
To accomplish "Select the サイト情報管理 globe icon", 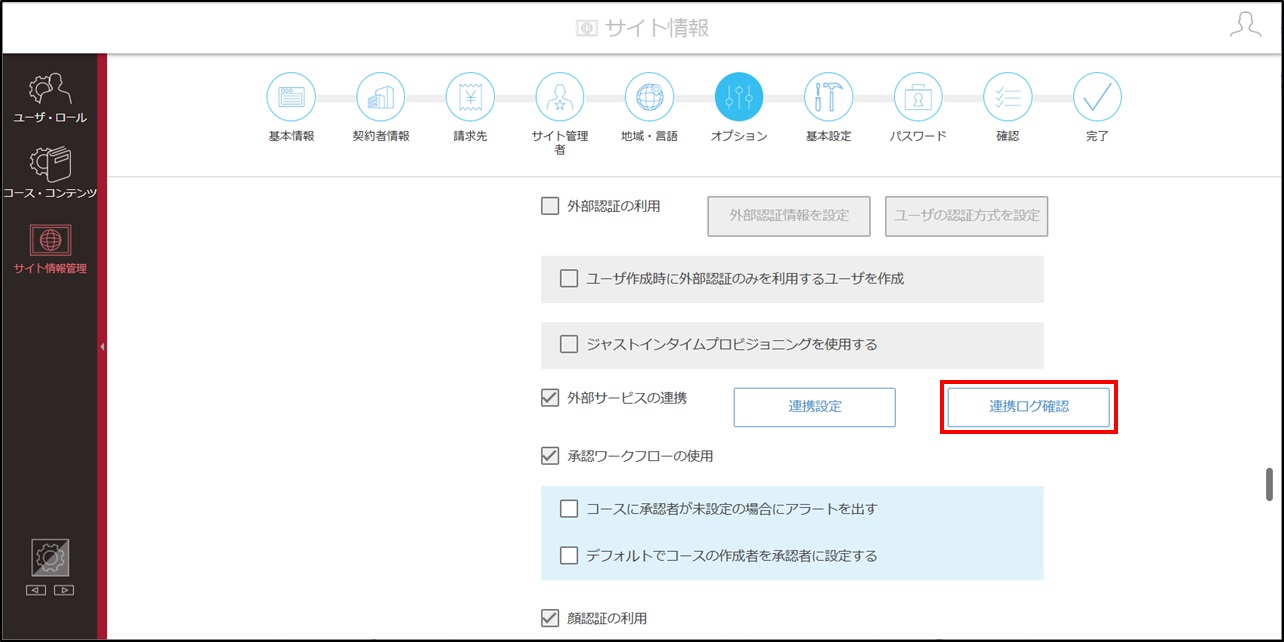I will 49,240.
